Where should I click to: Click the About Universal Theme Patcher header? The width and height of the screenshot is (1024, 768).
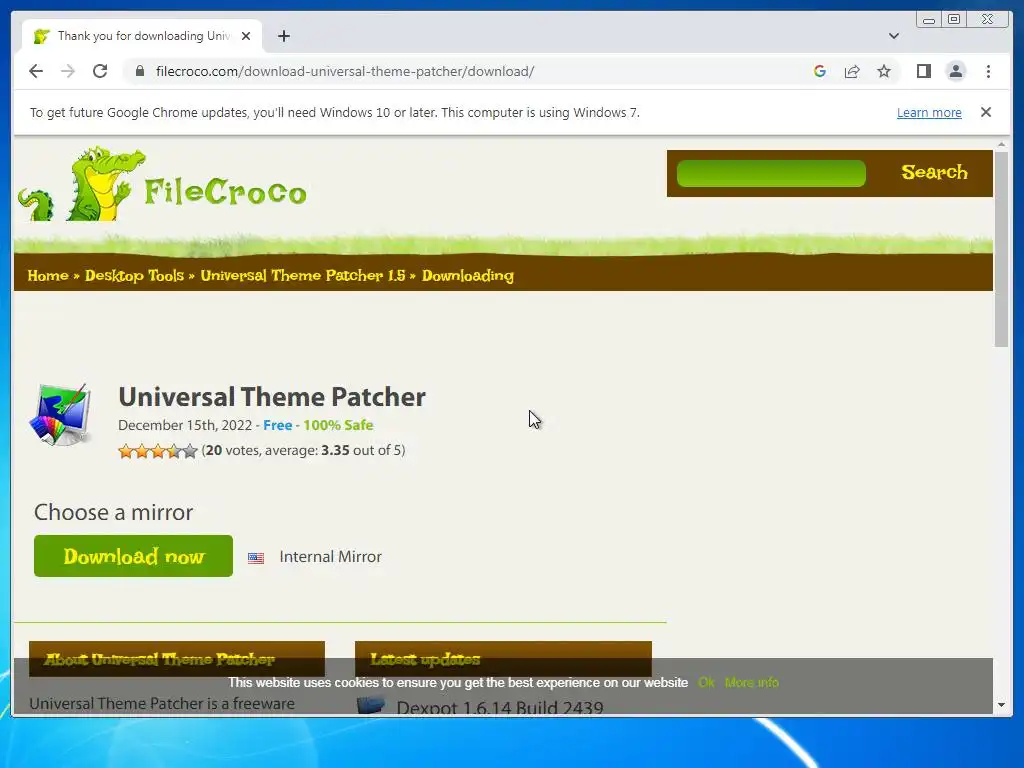click(x=177, y=659)
